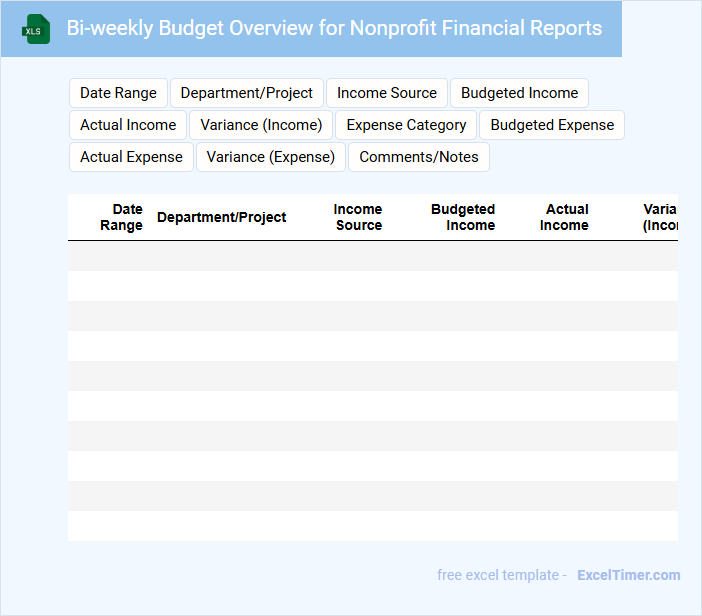Click the first empty table row

click(372, 256)
